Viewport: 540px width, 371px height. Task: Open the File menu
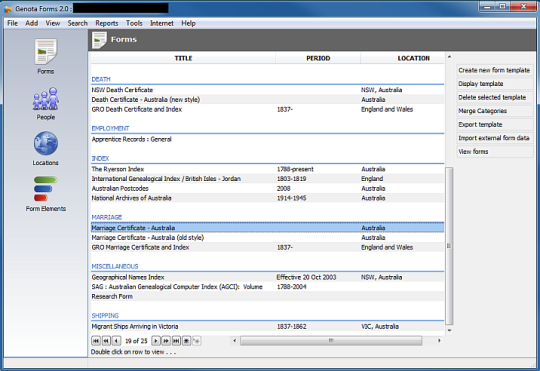coord(12,23)
